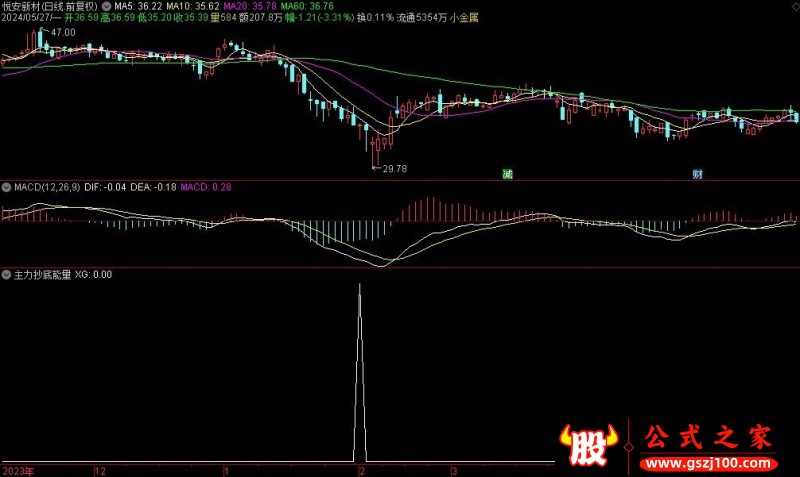Click the MA10: 35.62 moving average label
This screenshot has height=477, width=800.
click(x=193, y=6)
